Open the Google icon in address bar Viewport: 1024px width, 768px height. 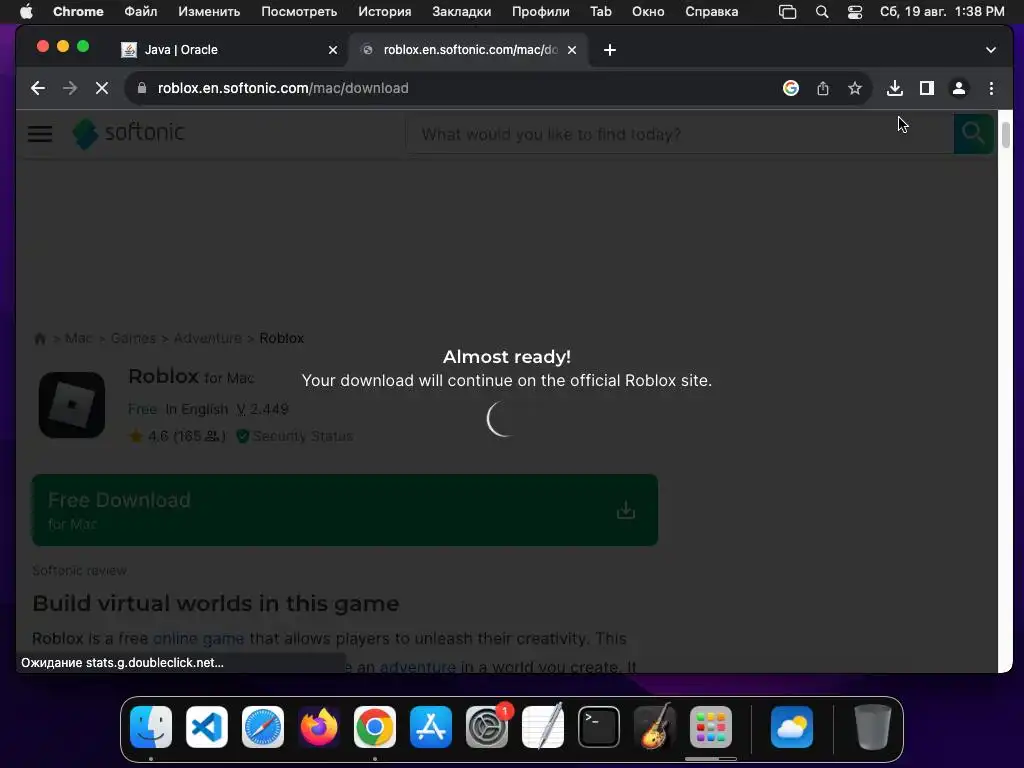[x=791, y=88]
